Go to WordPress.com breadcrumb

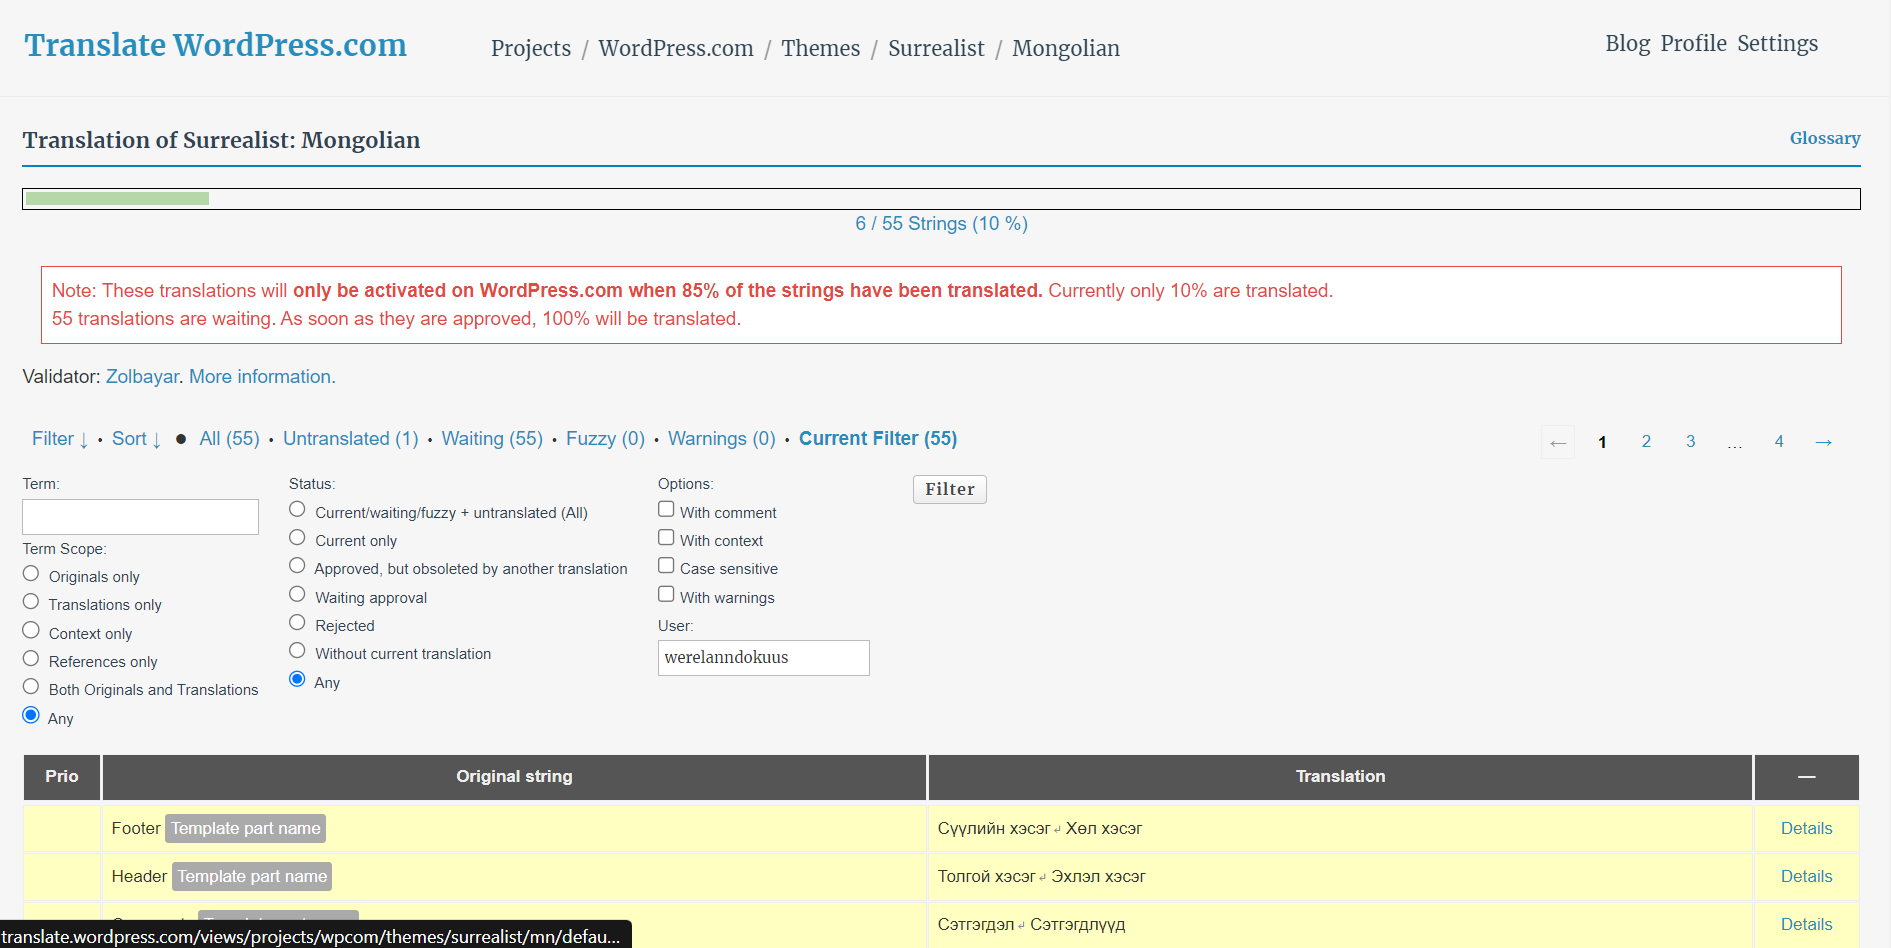click(676, 48)
